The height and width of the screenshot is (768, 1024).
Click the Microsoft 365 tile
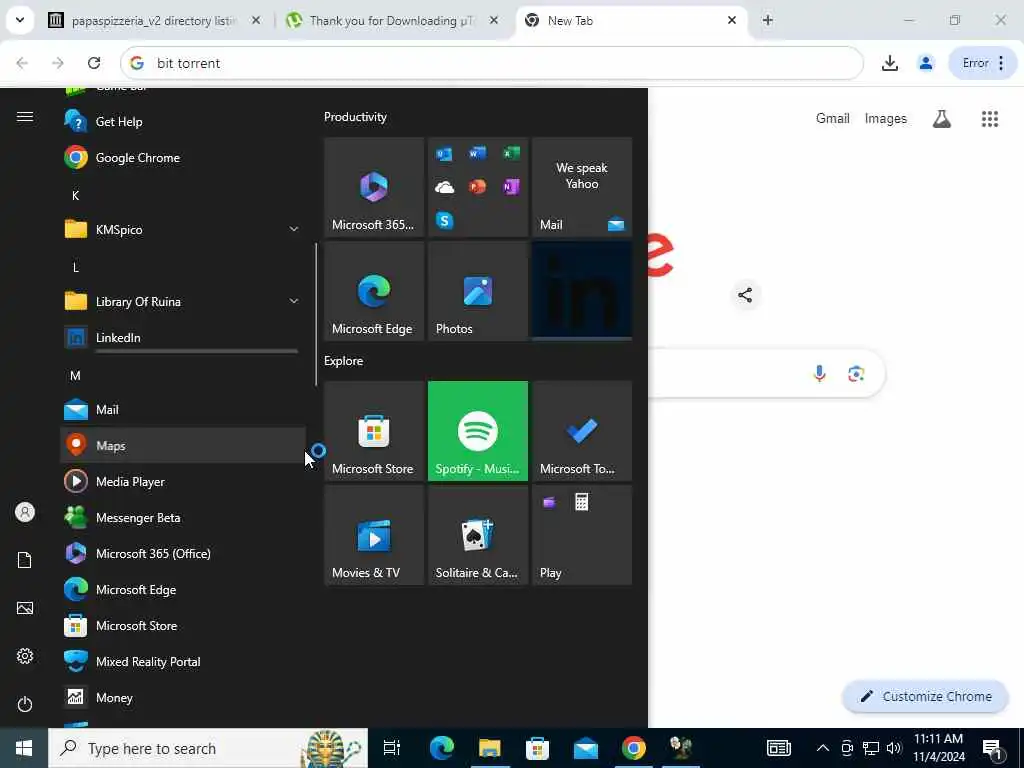click(374, 187)
